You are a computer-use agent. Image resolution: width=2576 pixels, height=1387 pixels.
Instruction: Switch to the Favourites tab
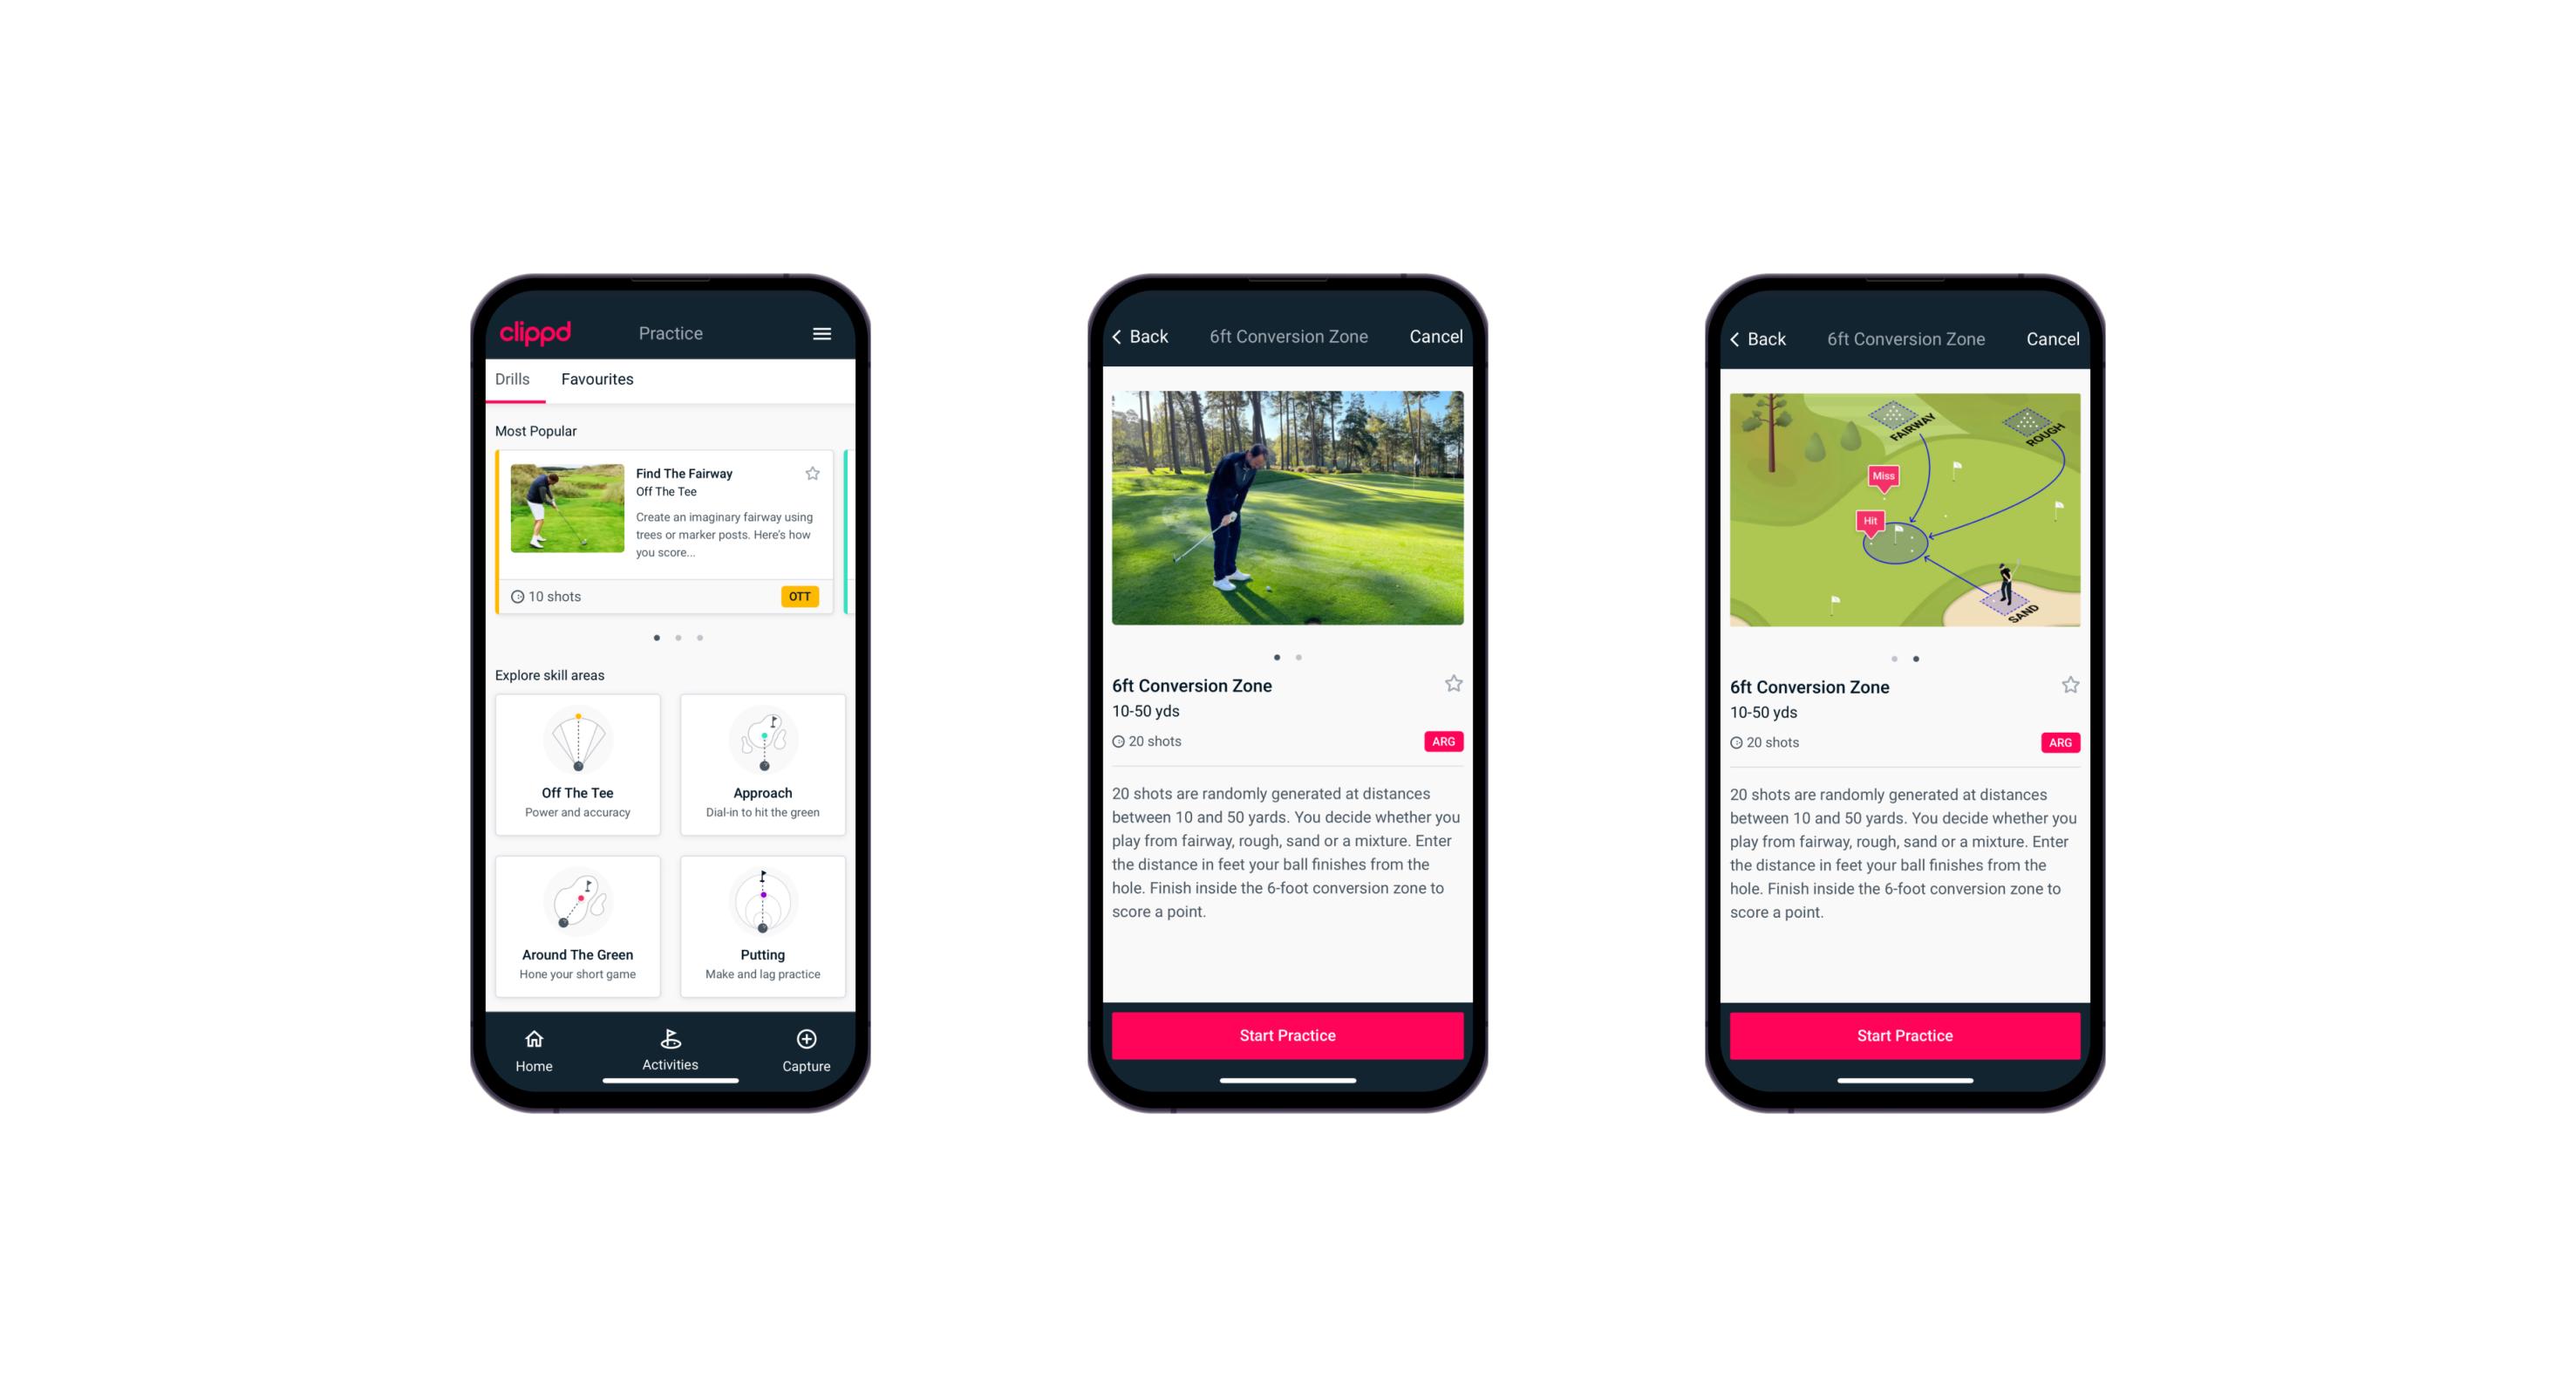coord(596,381)
